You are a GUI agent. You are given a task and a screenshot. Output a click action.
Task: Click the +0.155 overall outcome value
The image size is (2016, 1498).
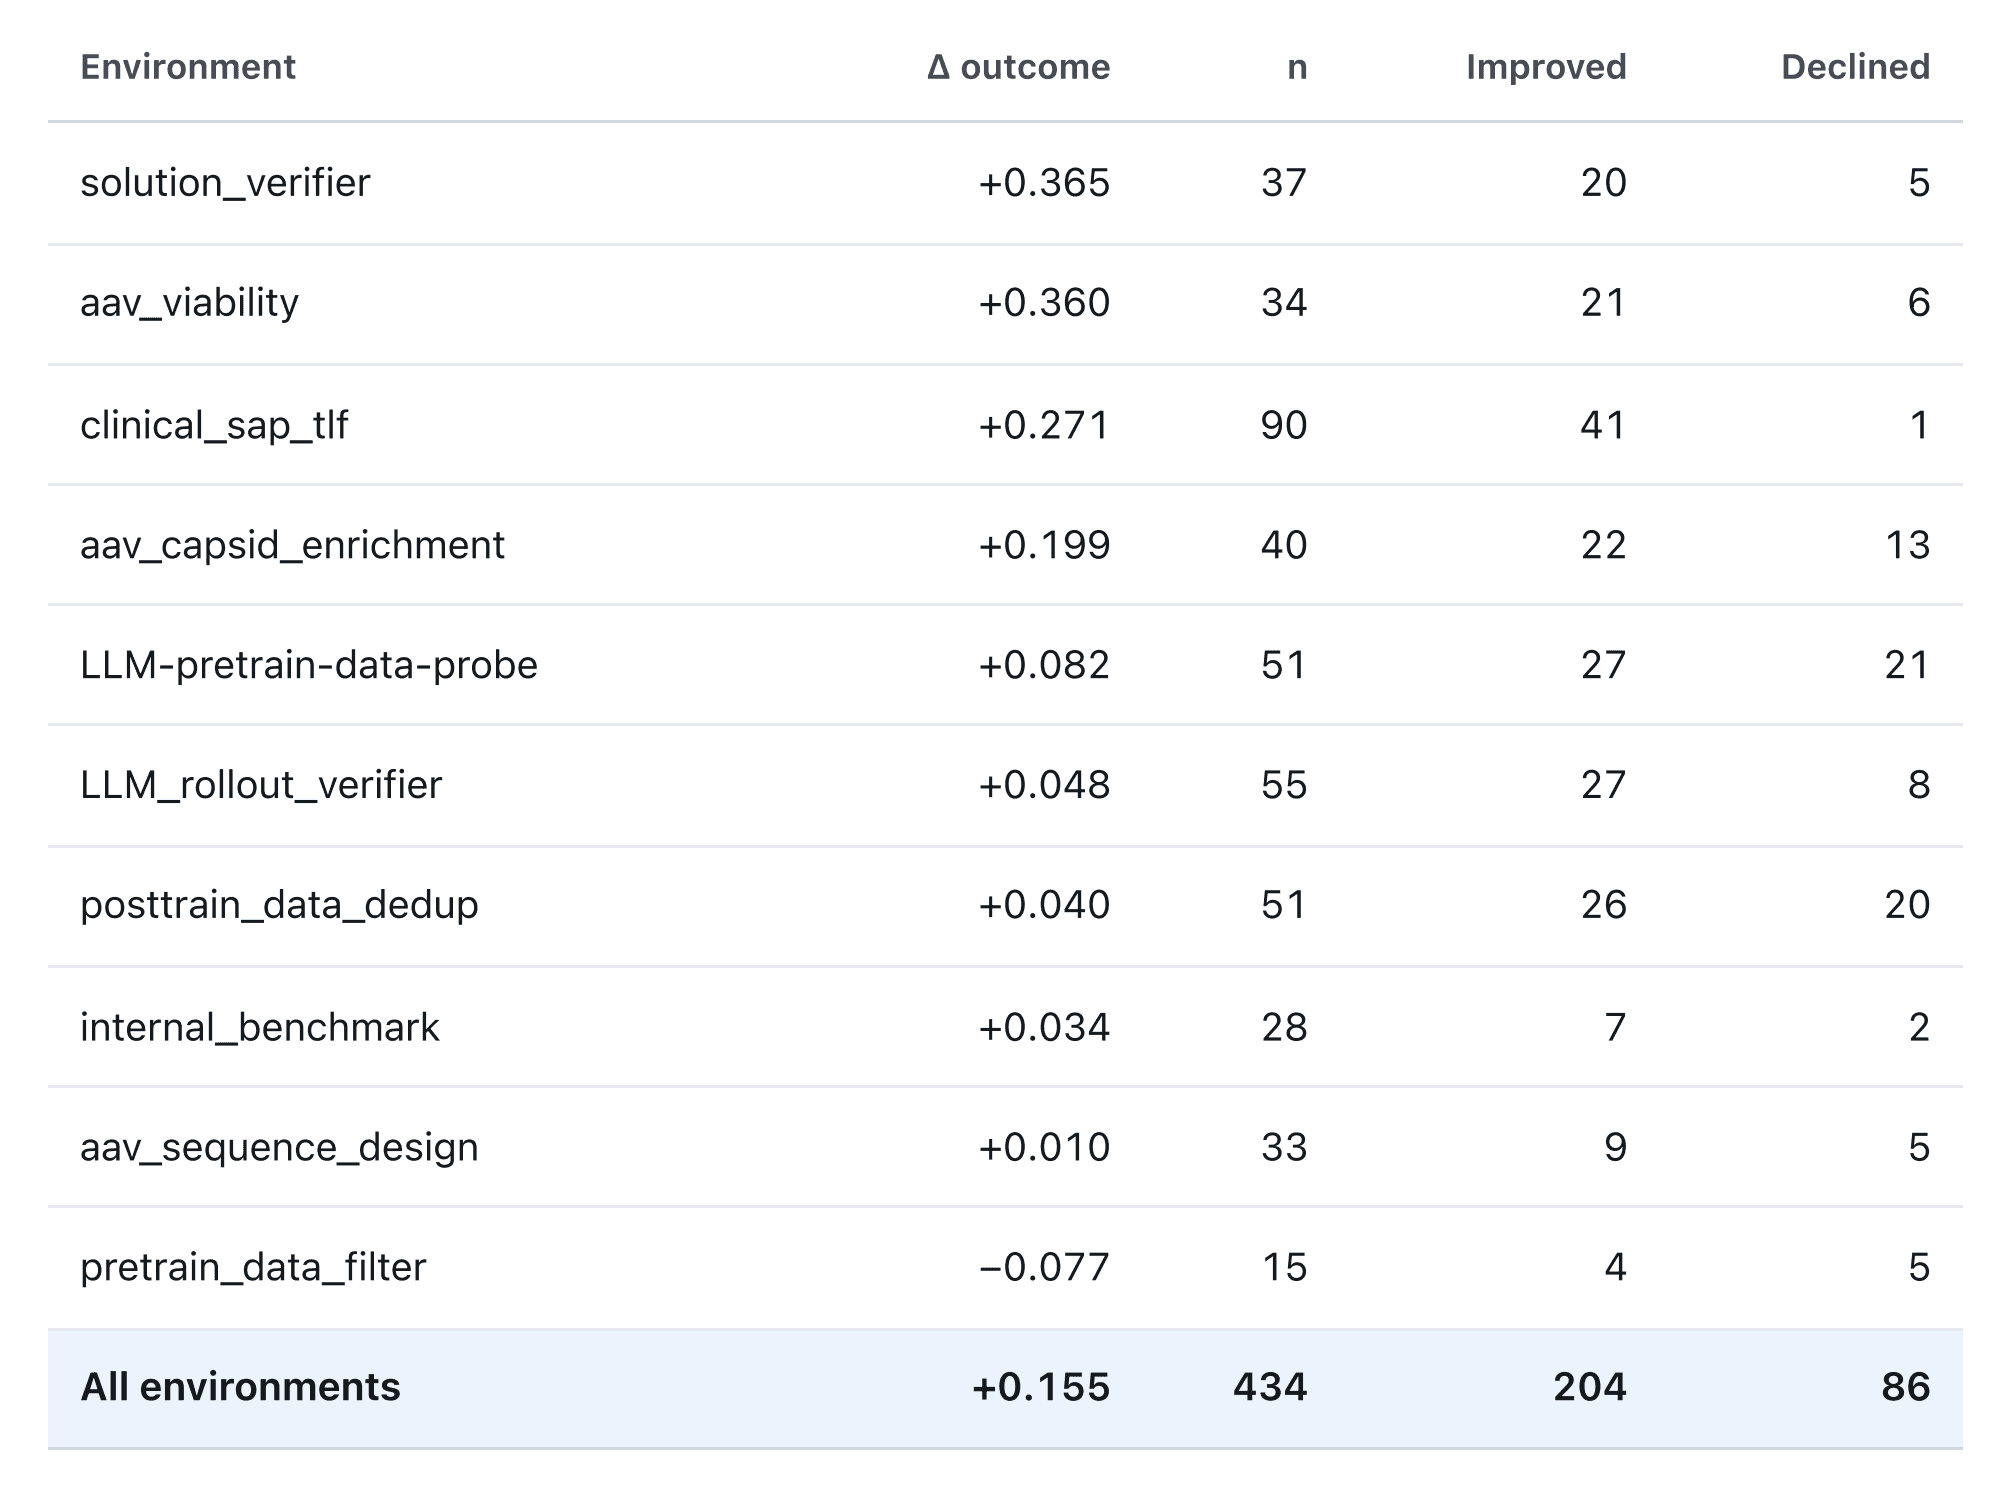(1041, 1388)
